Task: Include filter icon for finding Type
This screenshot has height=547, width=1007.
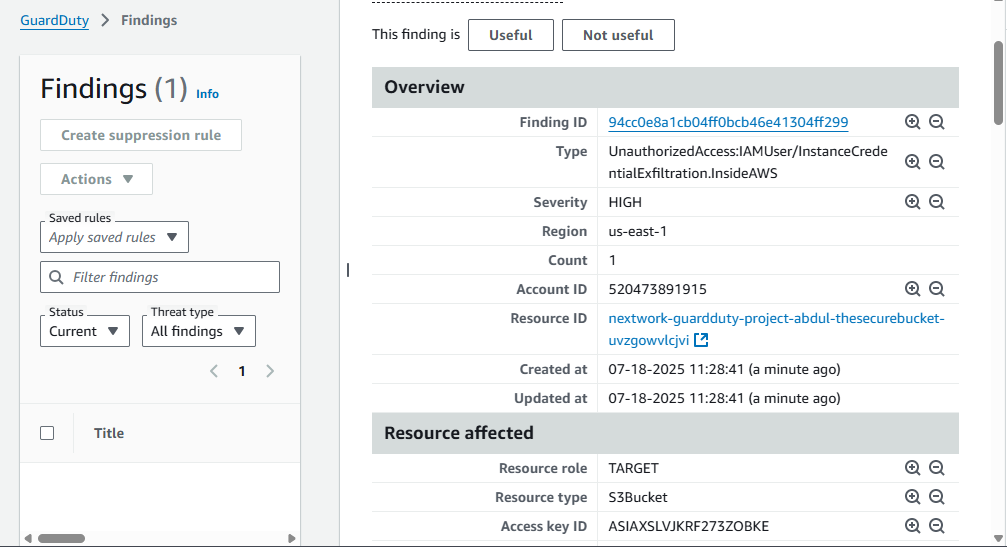Action: (912, 162)
